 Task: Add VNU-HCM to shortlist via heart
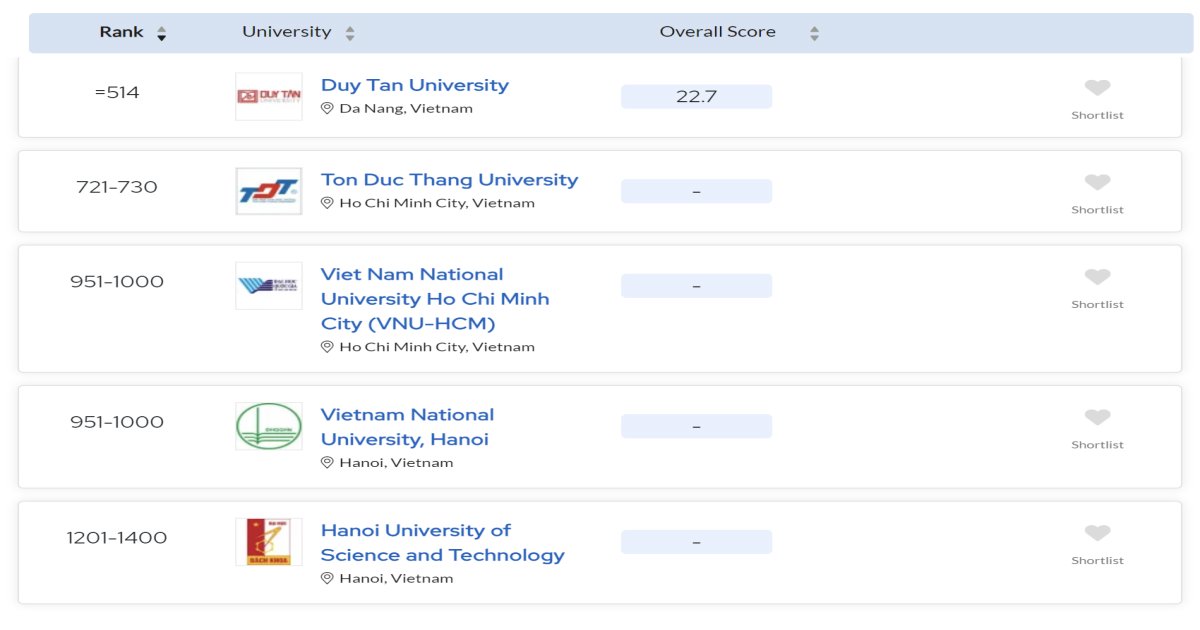point(1097,277)
